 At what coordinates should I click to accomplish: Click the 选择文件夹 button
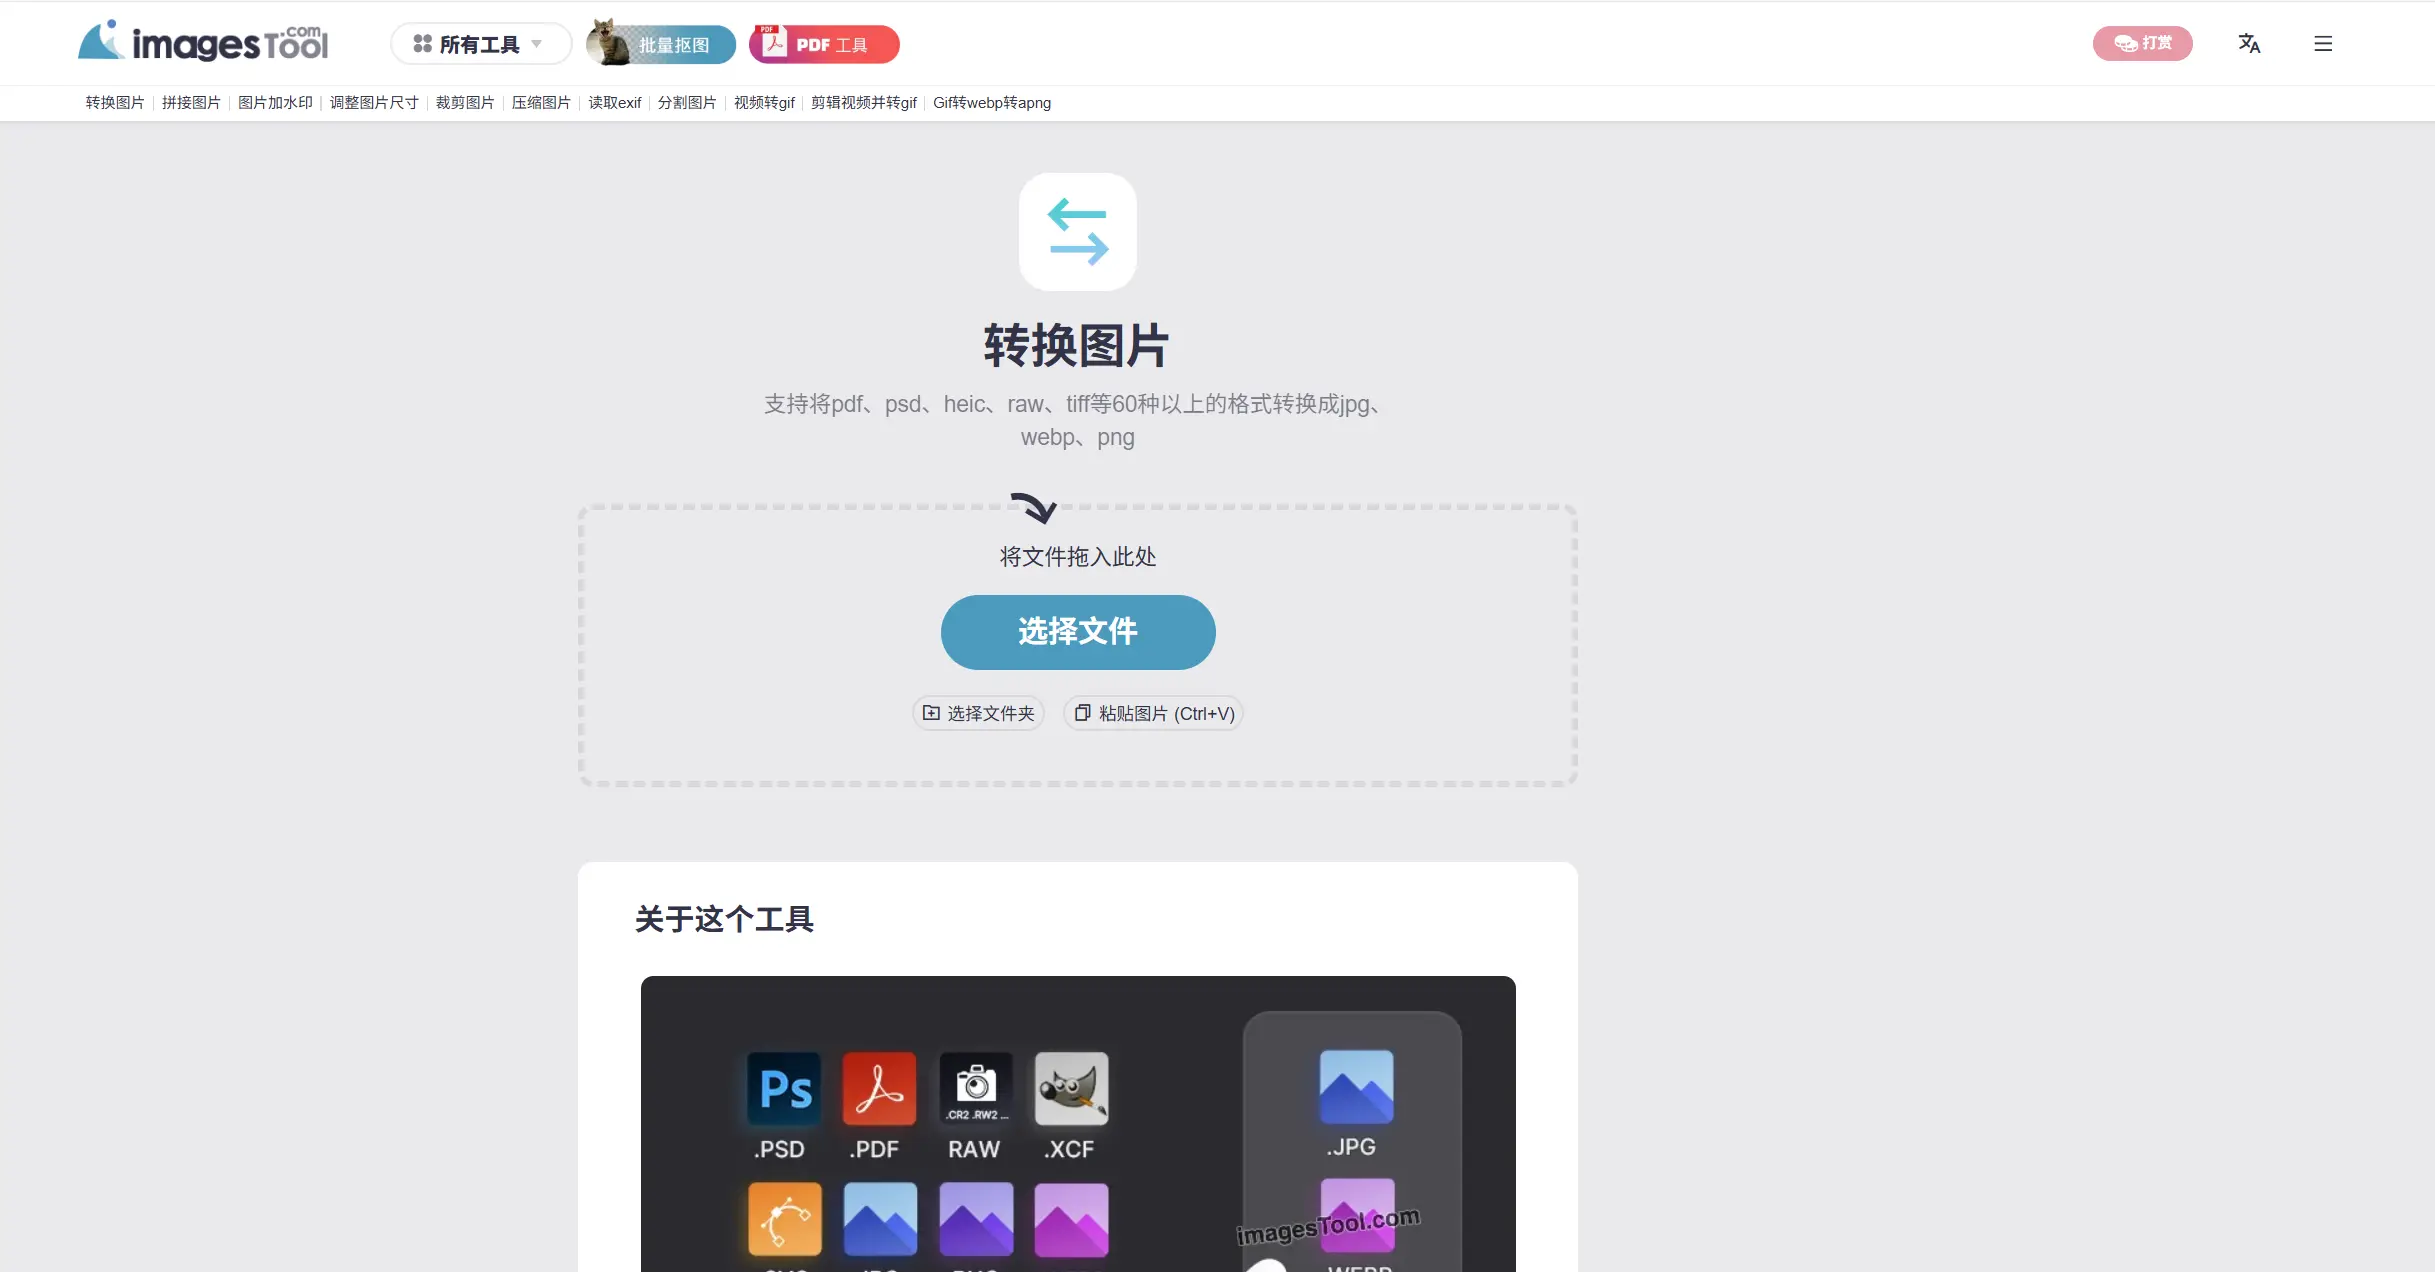coord(978,713)
